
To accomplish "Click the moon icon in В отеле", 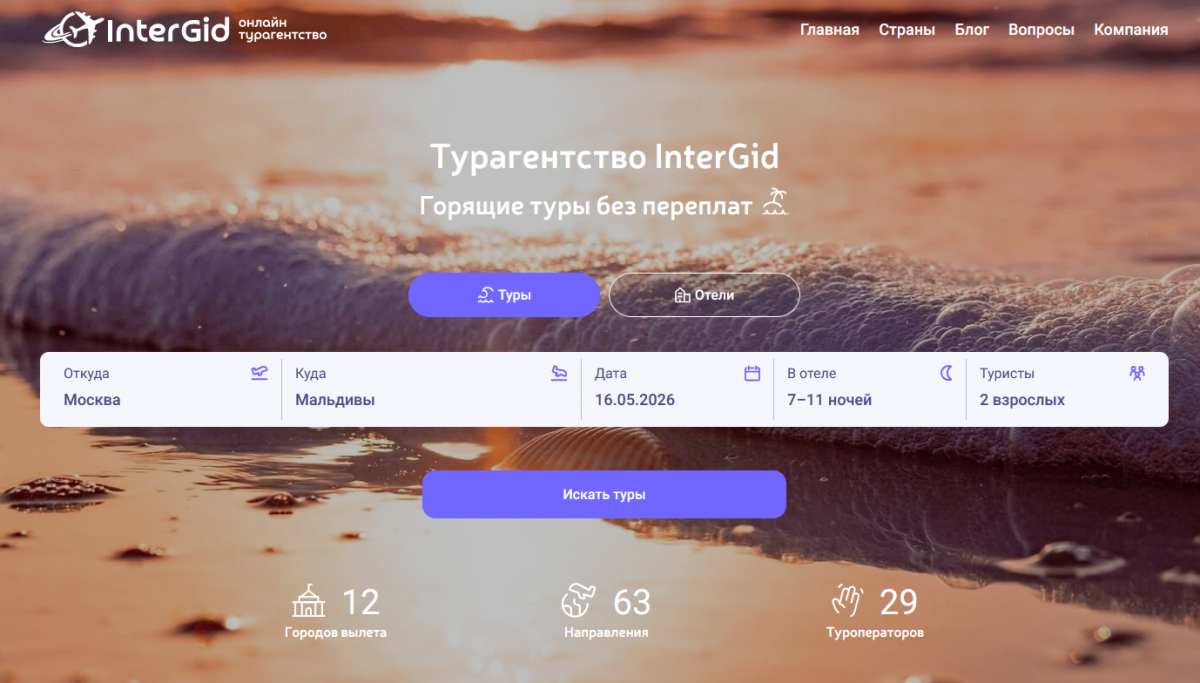I will click(x=946, y=373).
